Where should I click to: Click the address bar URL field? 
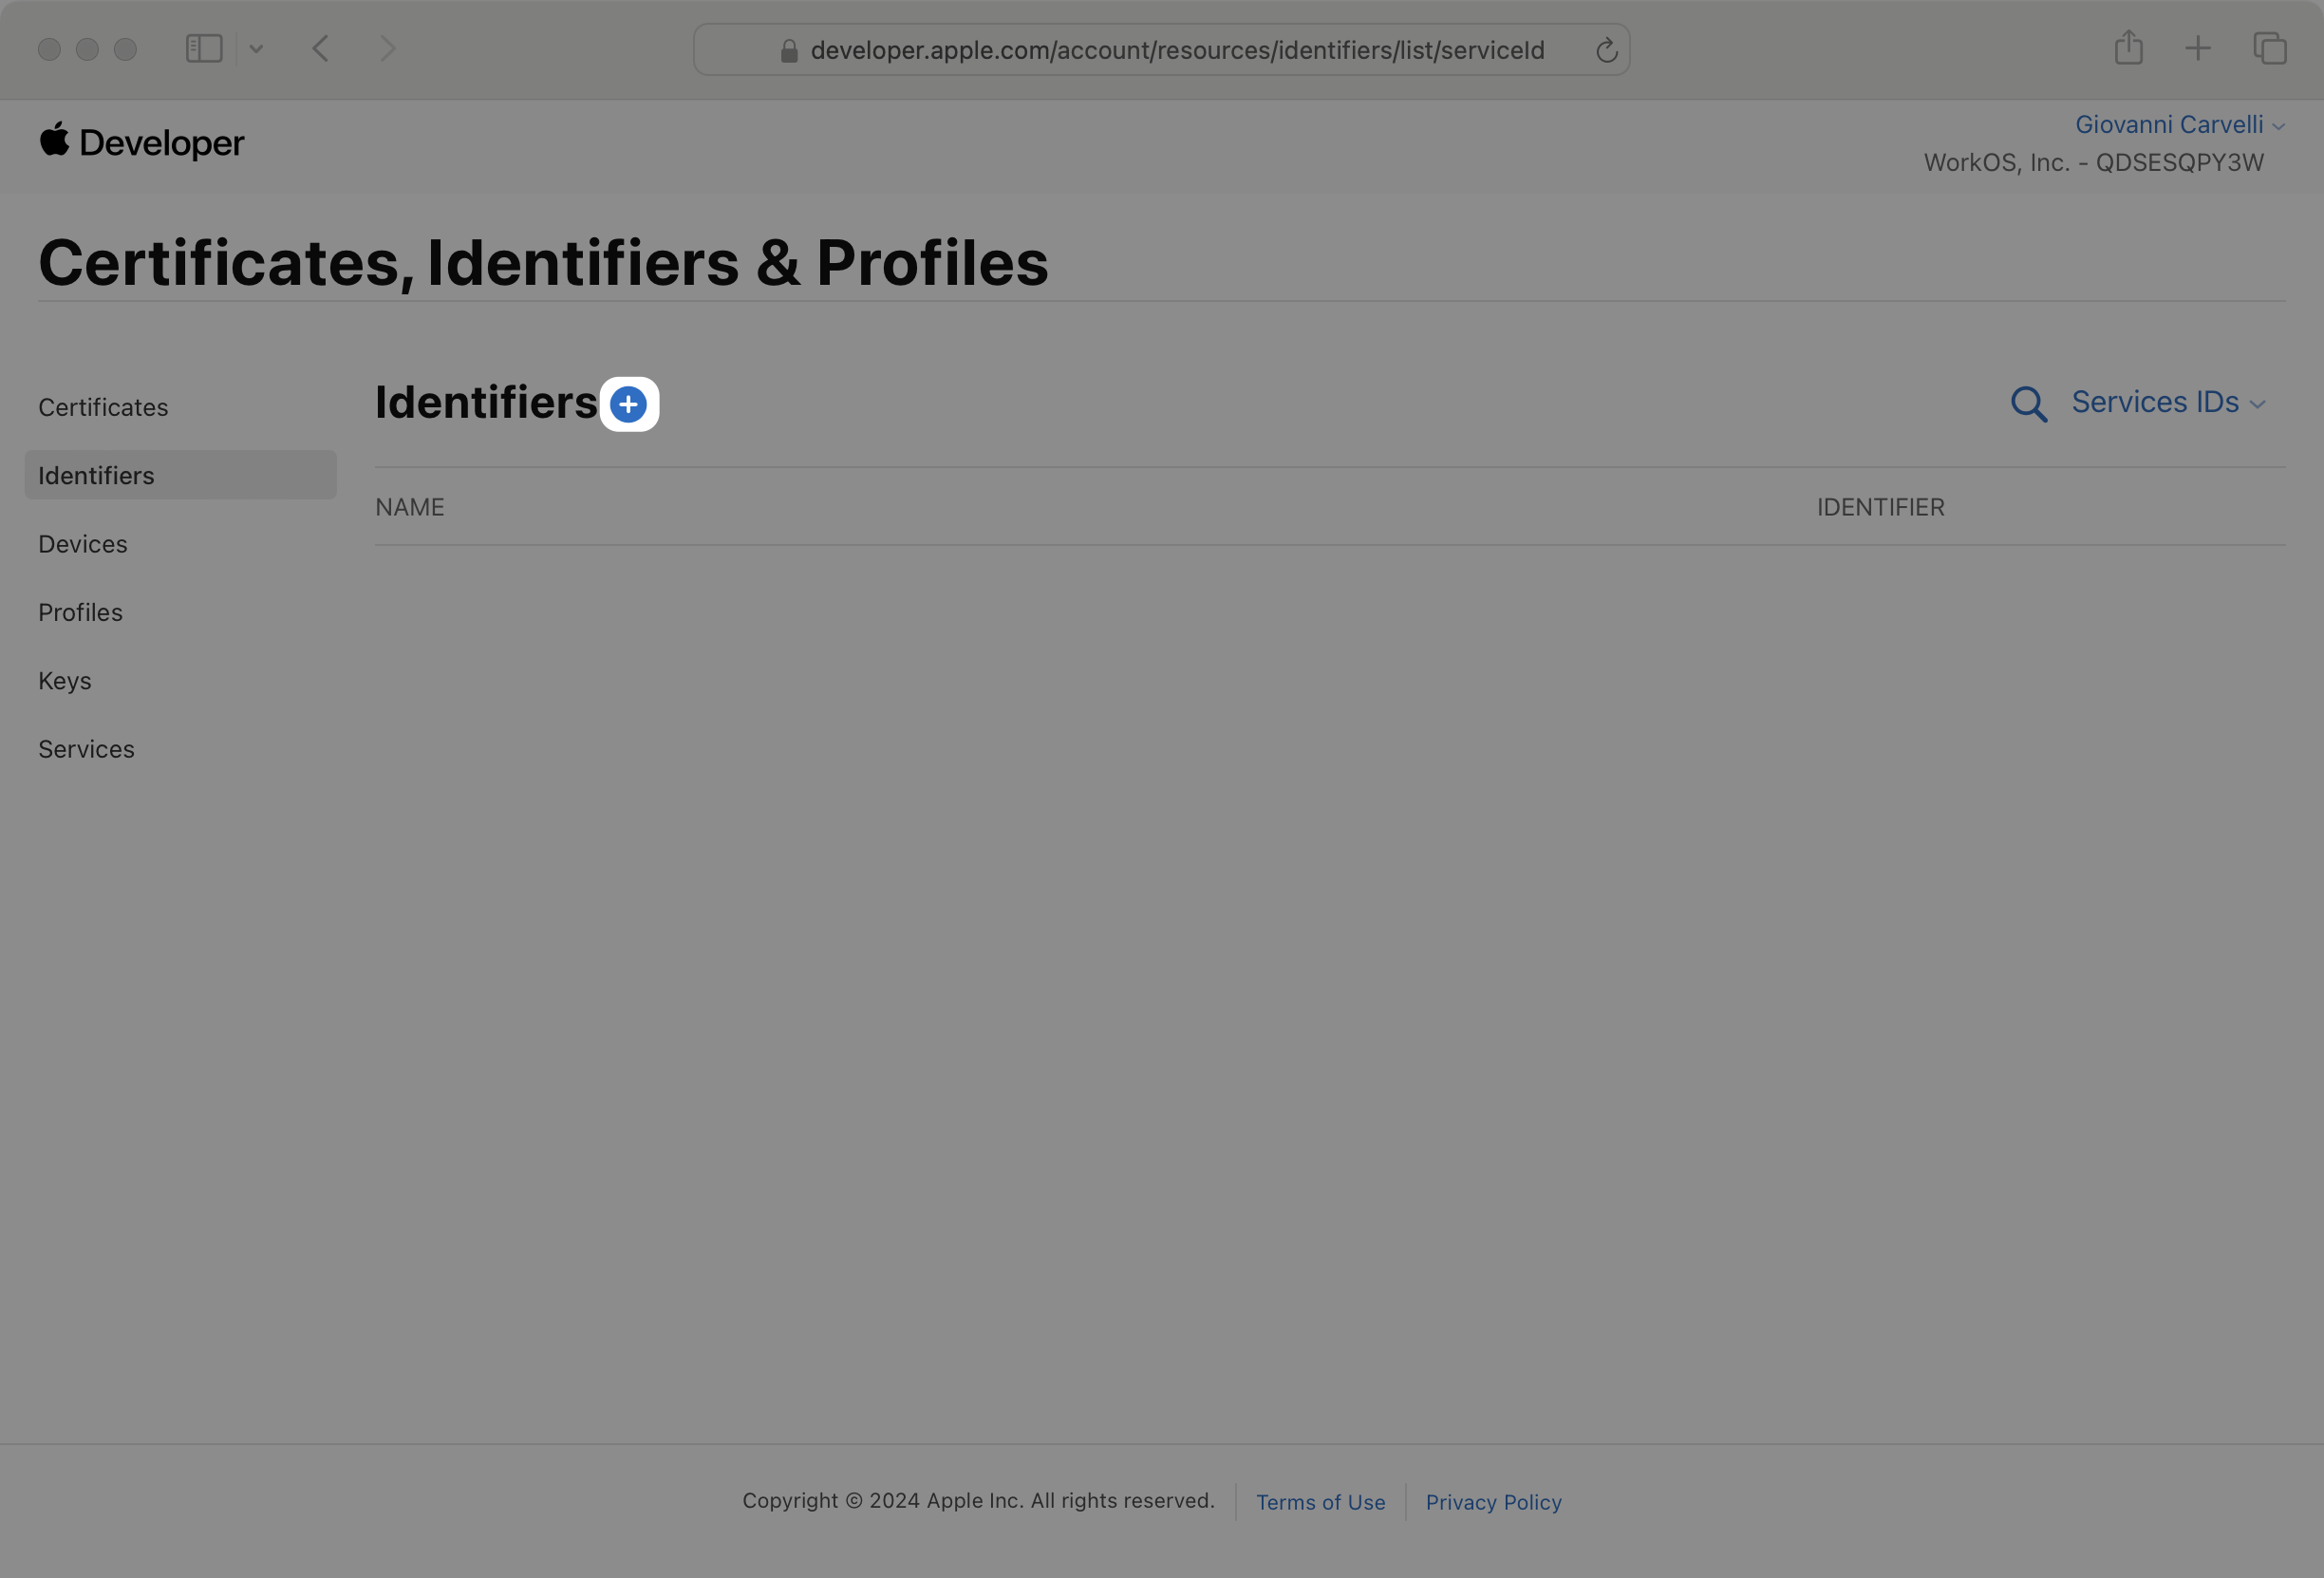click(1176, 50)
